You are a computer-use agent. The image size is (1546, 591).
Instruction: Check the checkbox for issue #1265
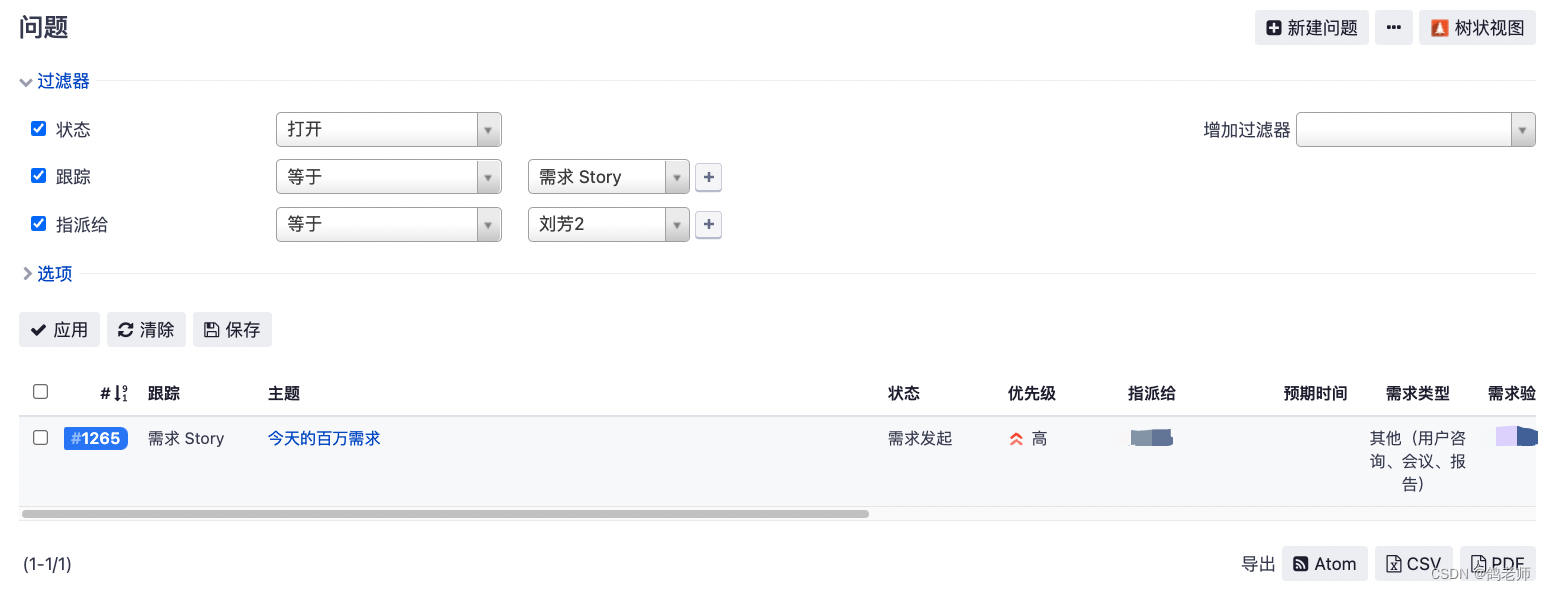(x=40, y=437)
